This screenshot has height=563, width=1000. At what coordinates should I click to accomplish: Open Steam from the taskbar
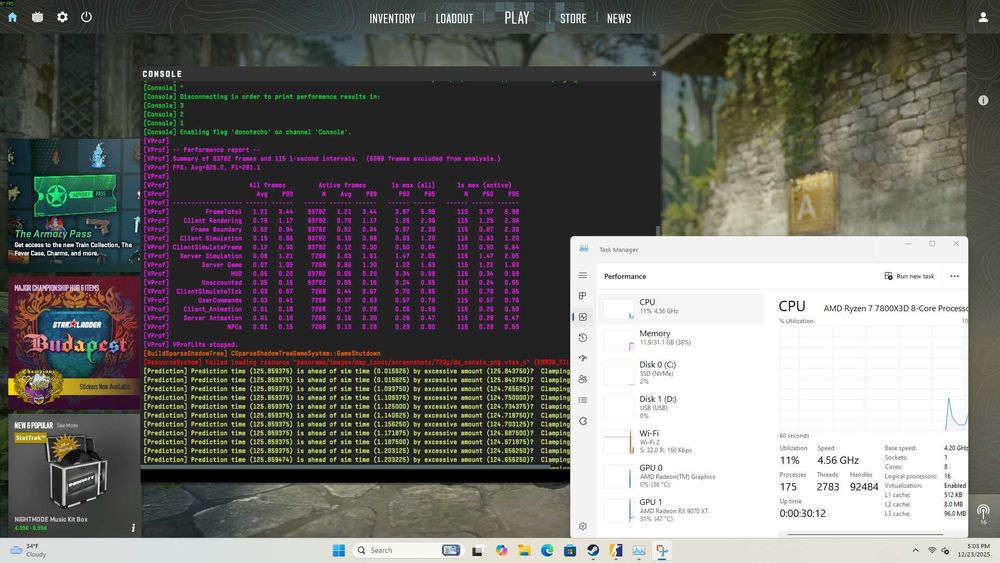[593, 550]
